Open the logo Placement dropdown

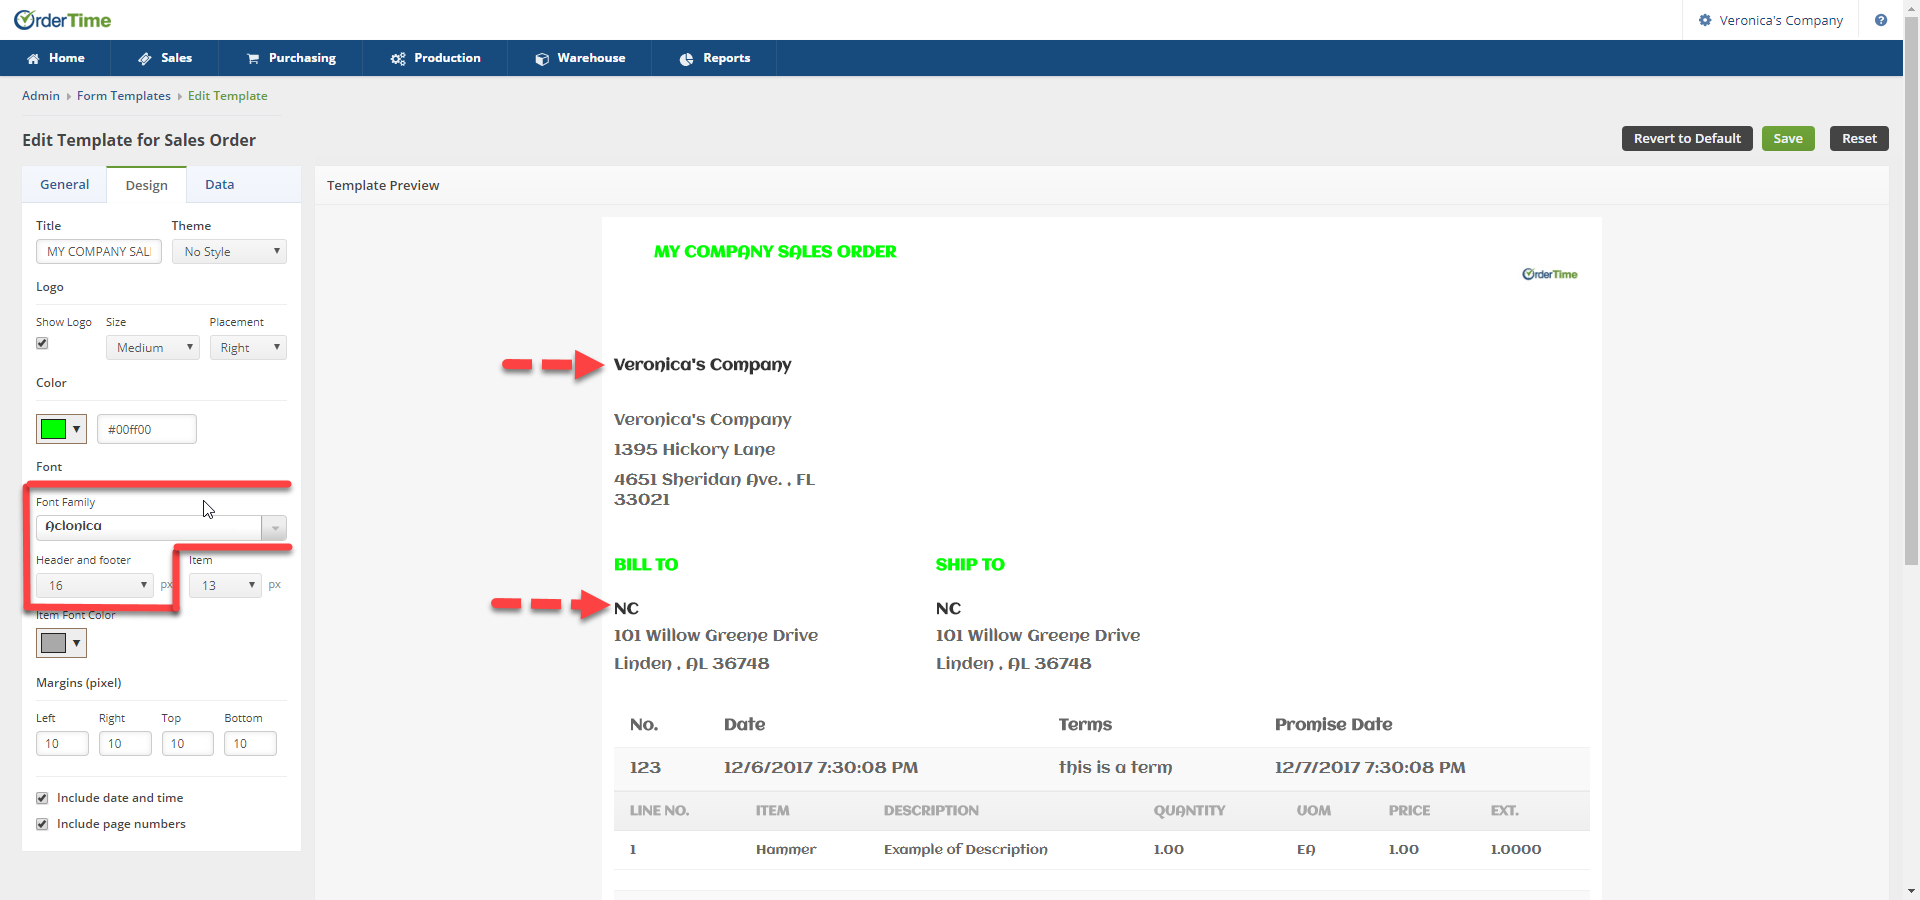point(248,347)
